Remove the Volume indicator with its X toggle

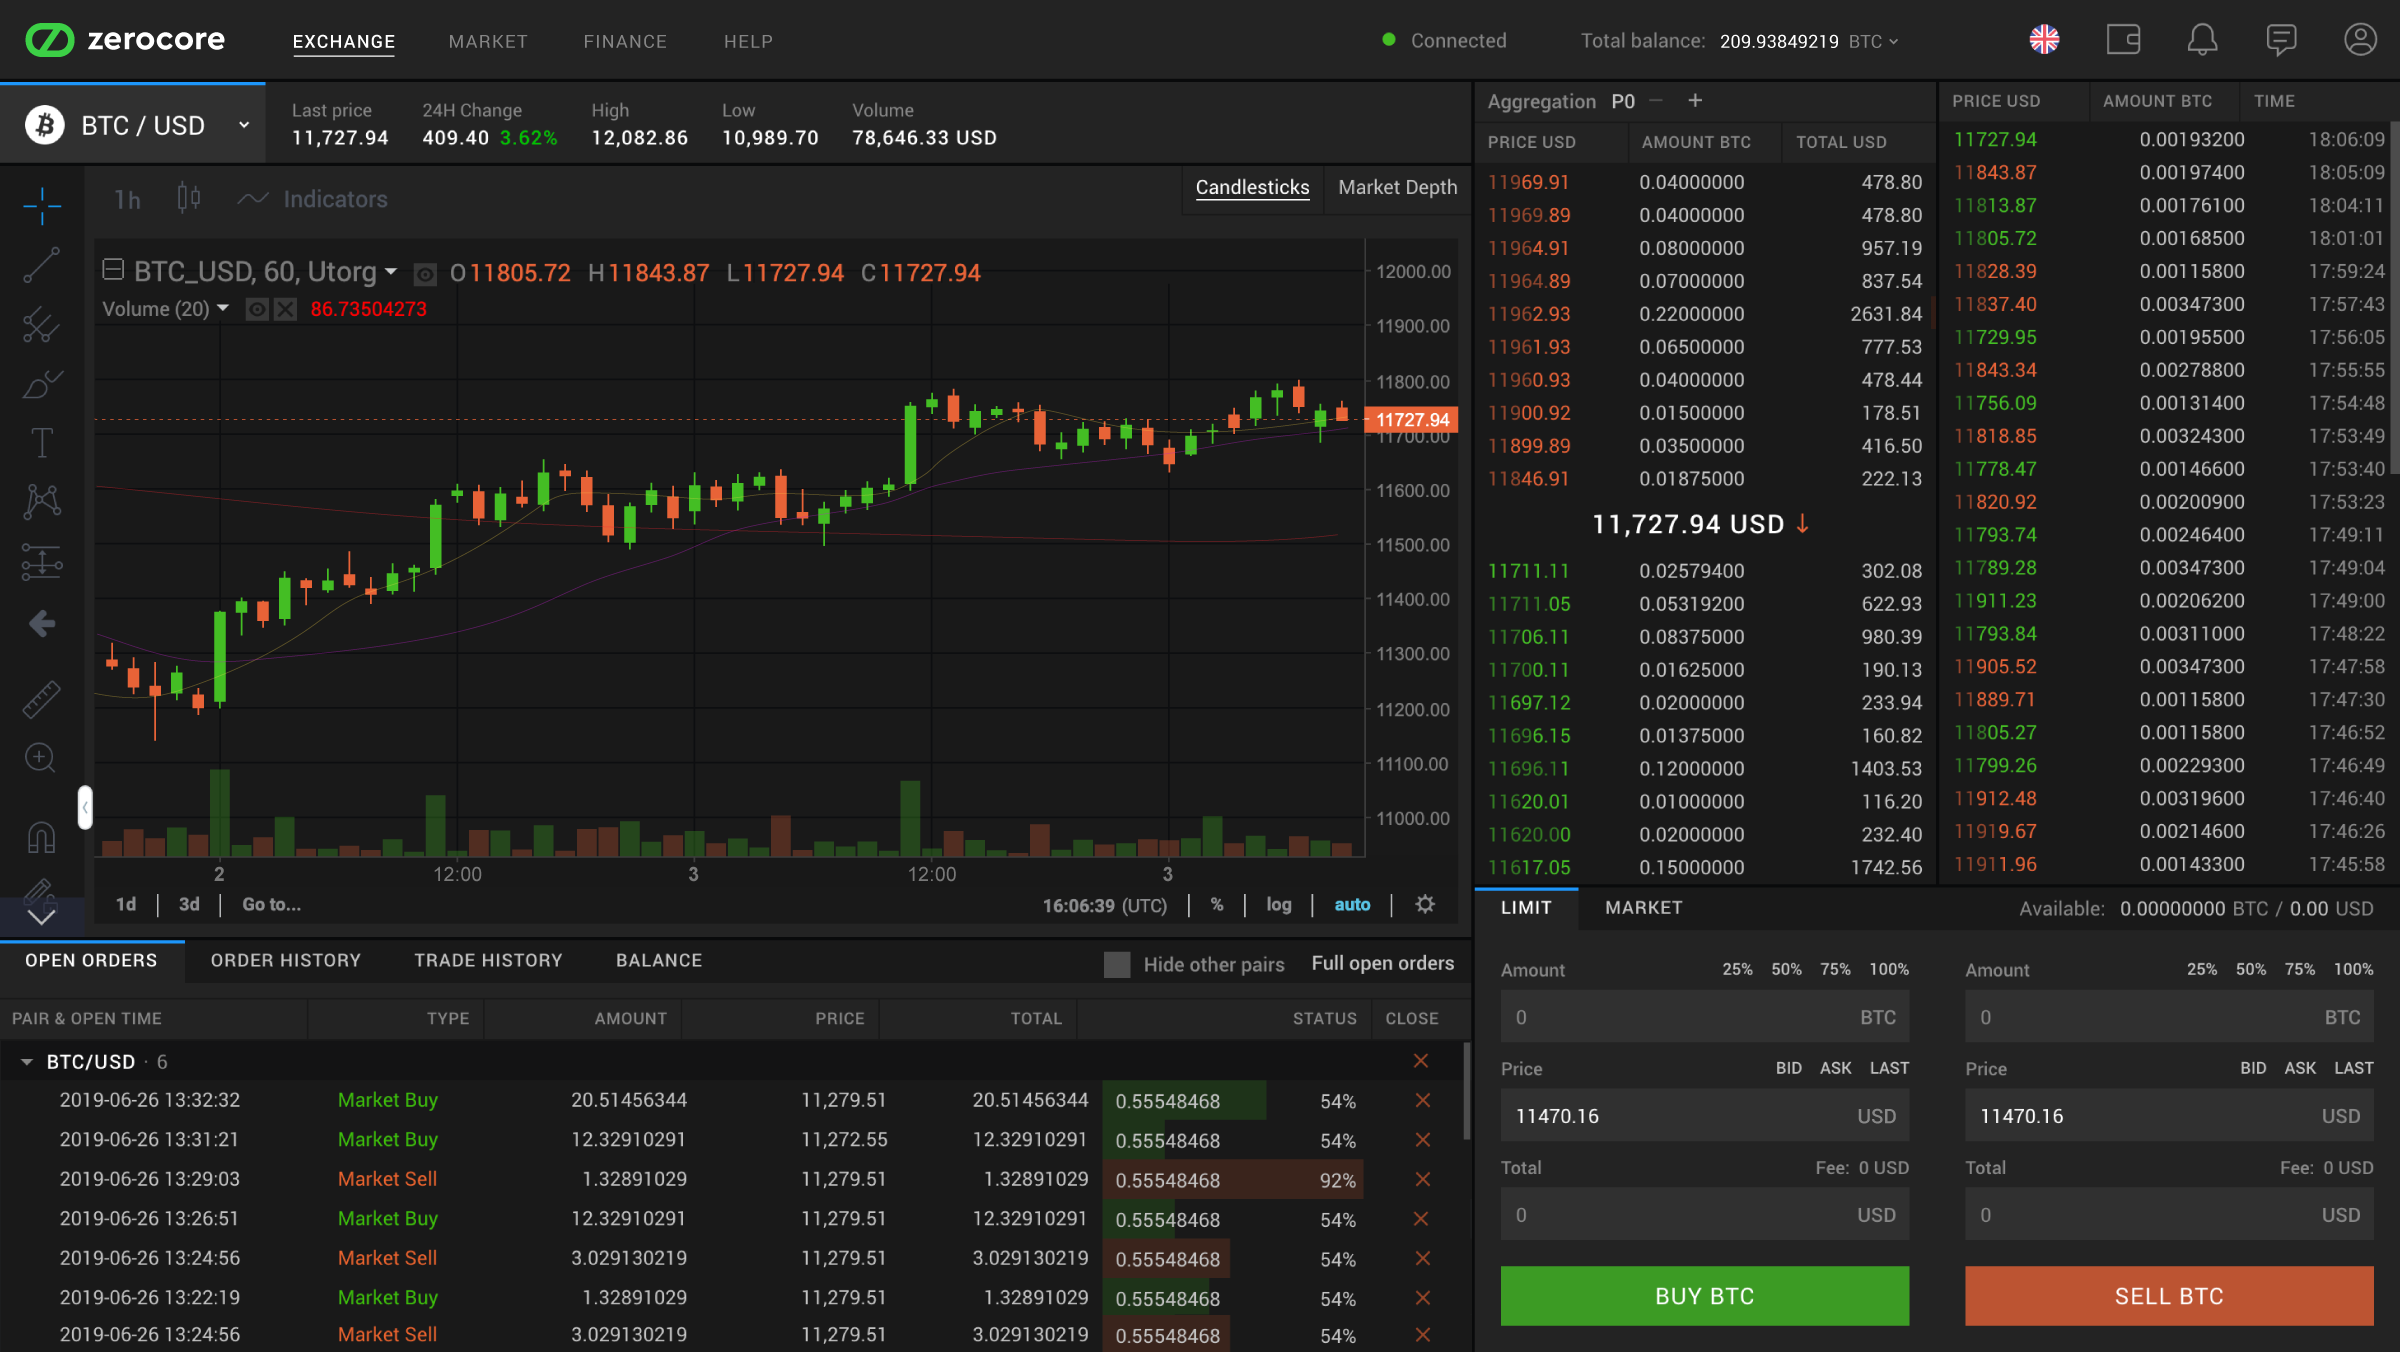click(285, 309)
